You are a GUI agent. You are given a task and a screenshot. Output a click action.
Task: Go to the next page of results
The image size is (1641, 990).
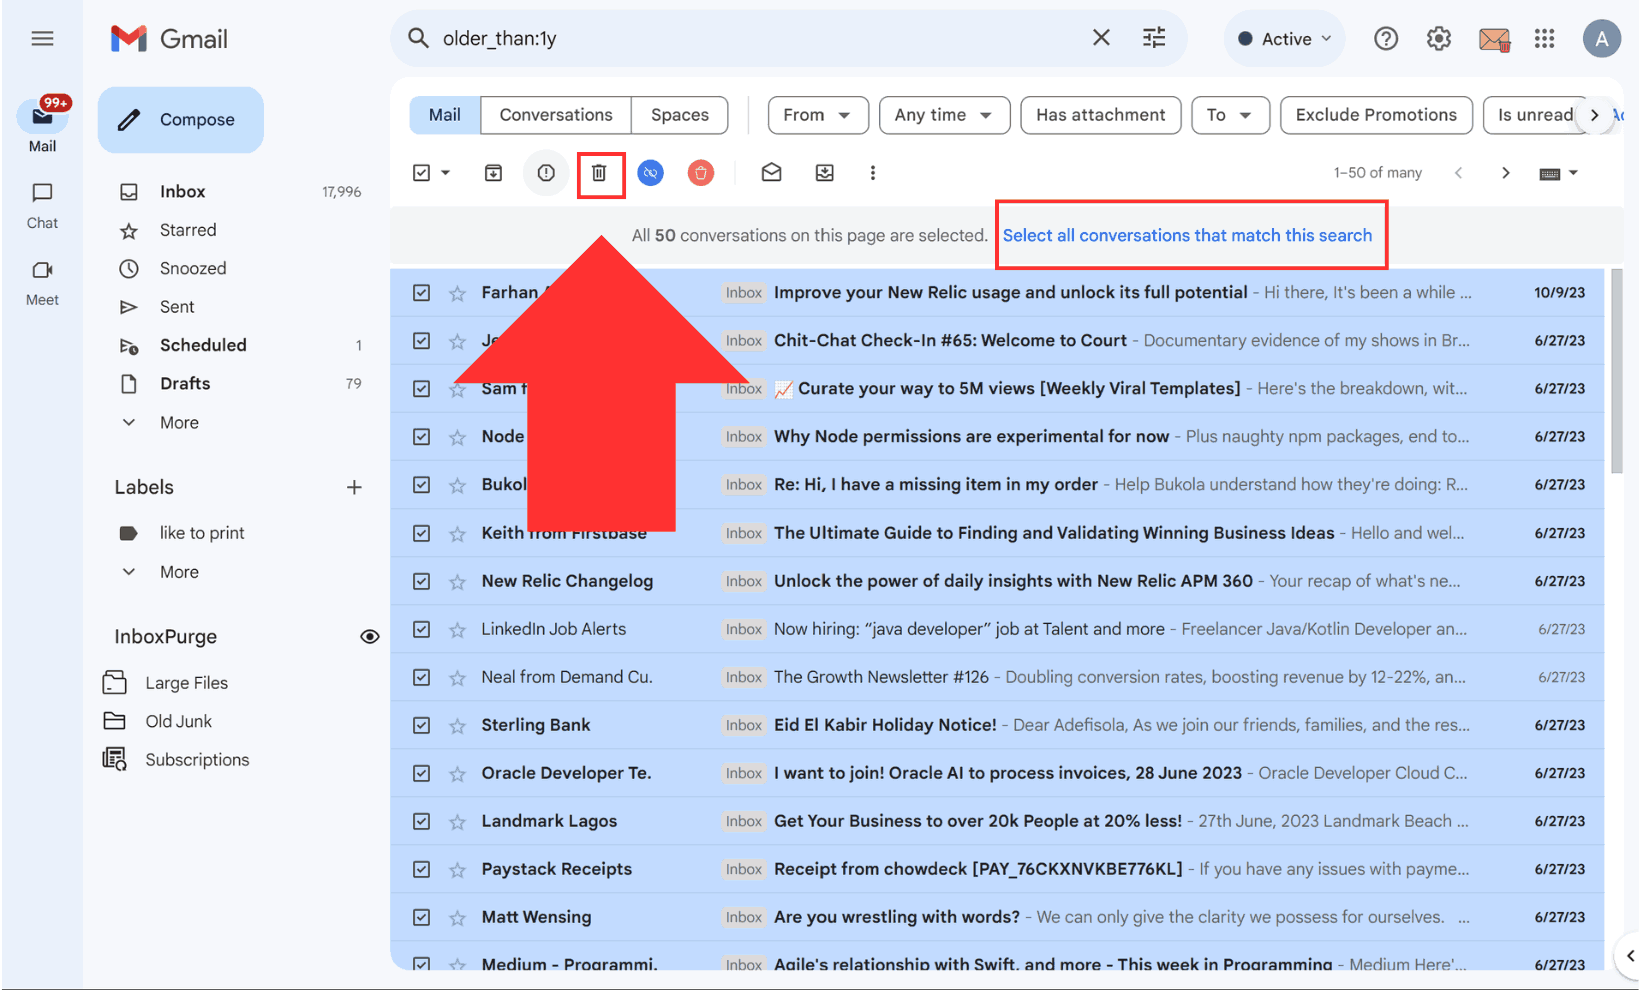pos(1505,173)
